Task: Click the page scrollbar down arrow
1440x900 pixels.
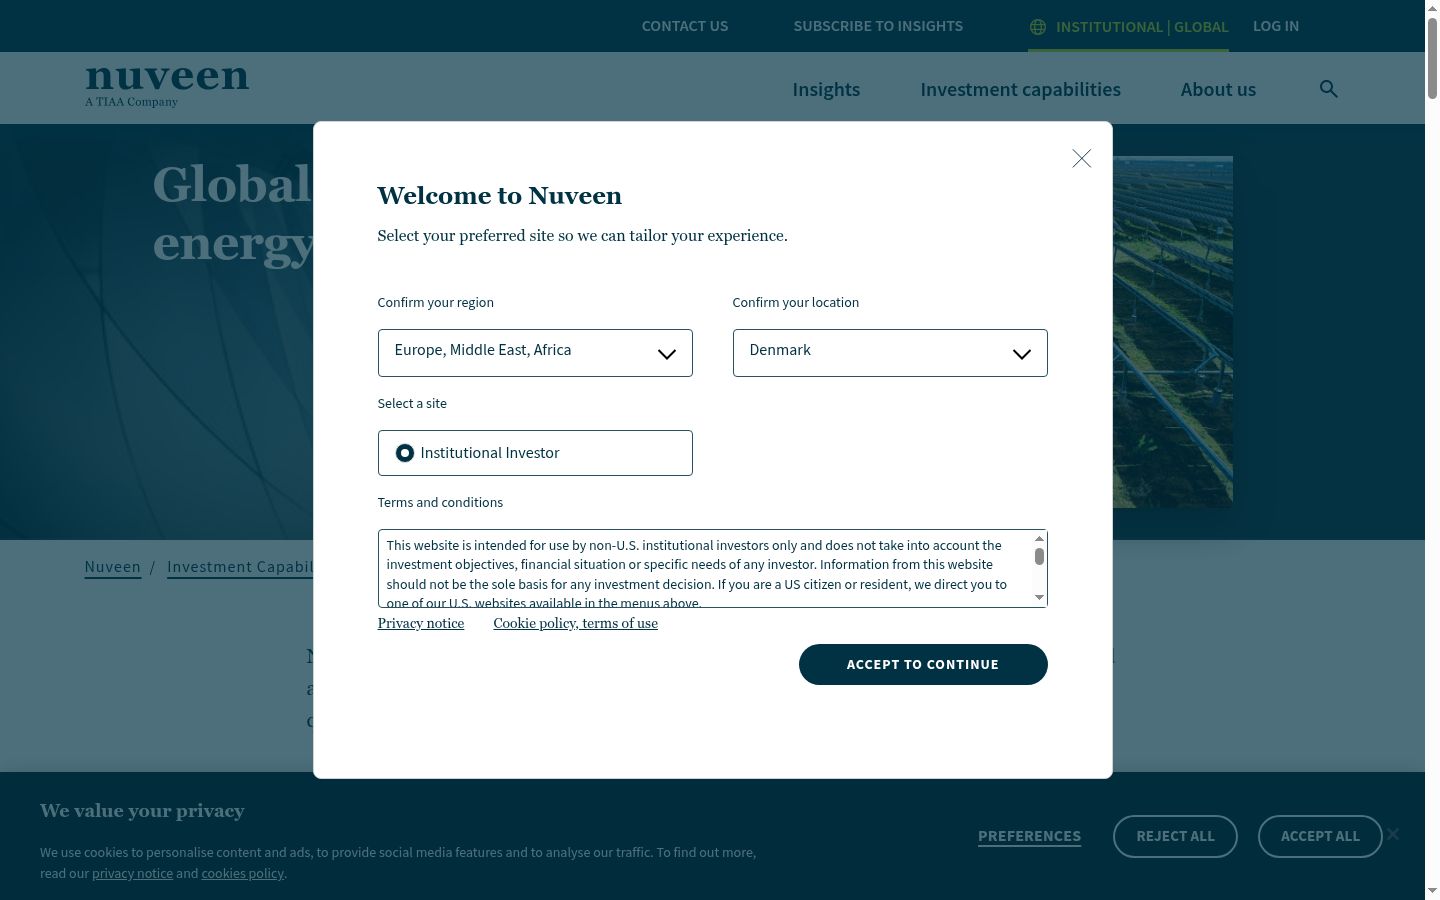Action: [1432, 892]
